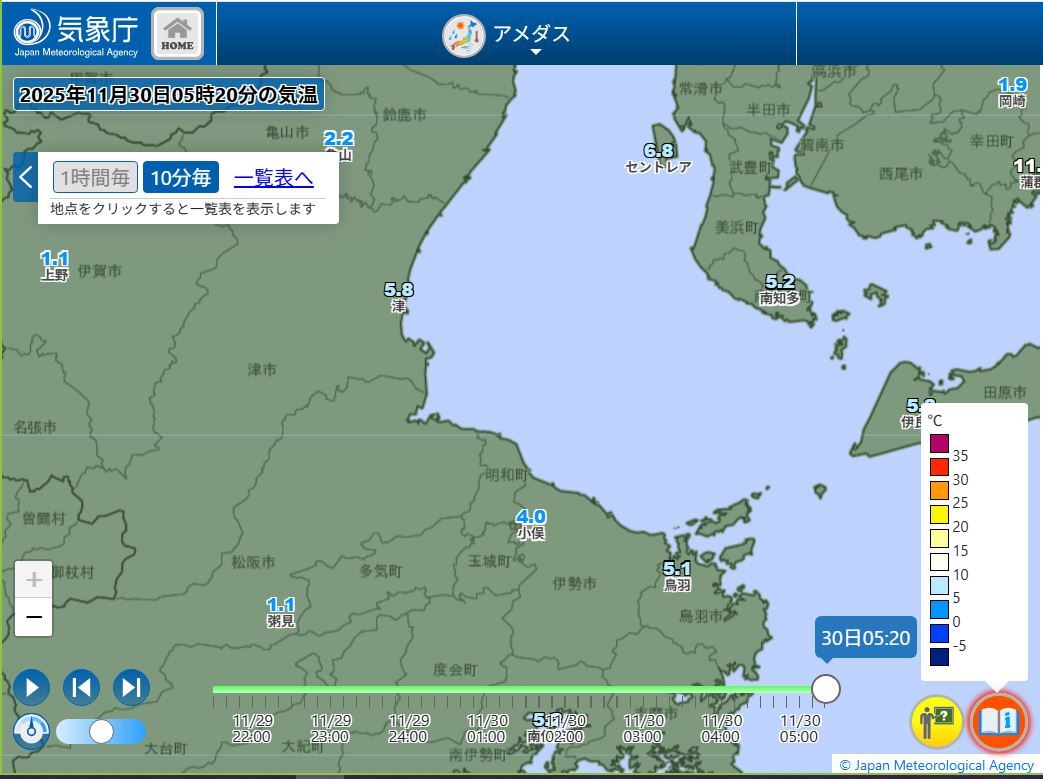Open the legend book info icon

click(997, 721)
